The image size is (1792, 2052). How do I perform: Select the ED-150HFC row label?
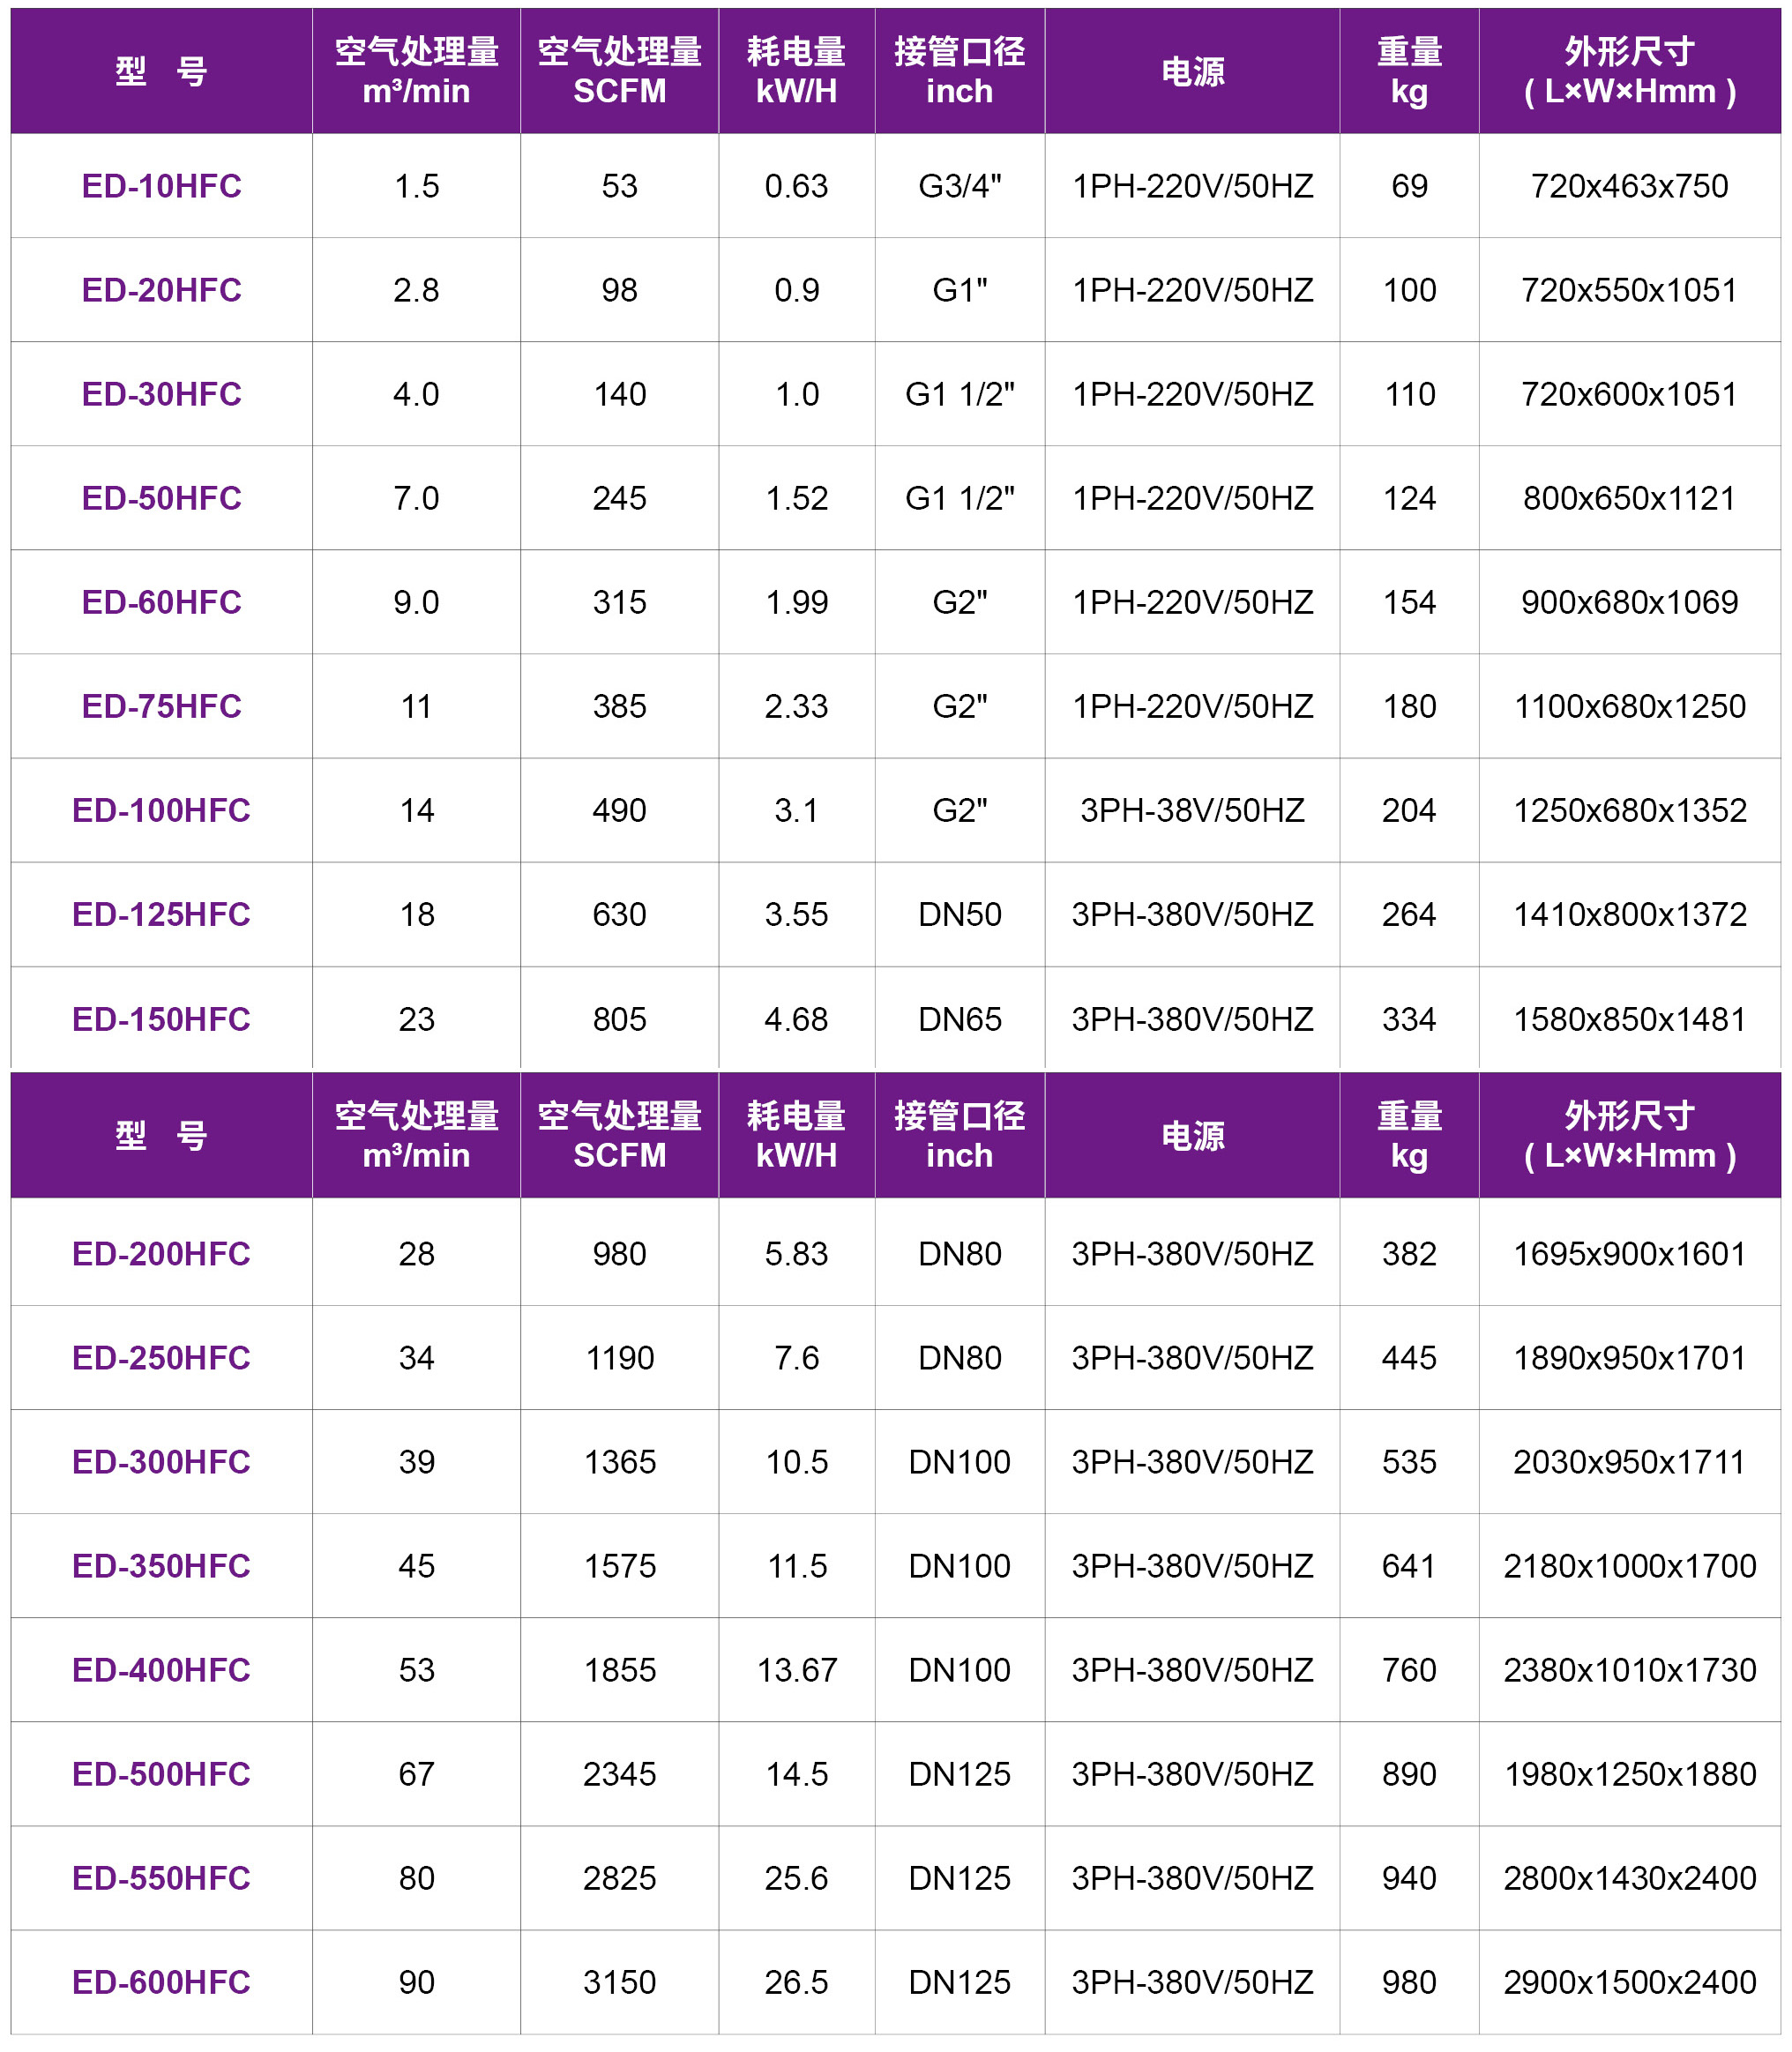(161, 1019)
